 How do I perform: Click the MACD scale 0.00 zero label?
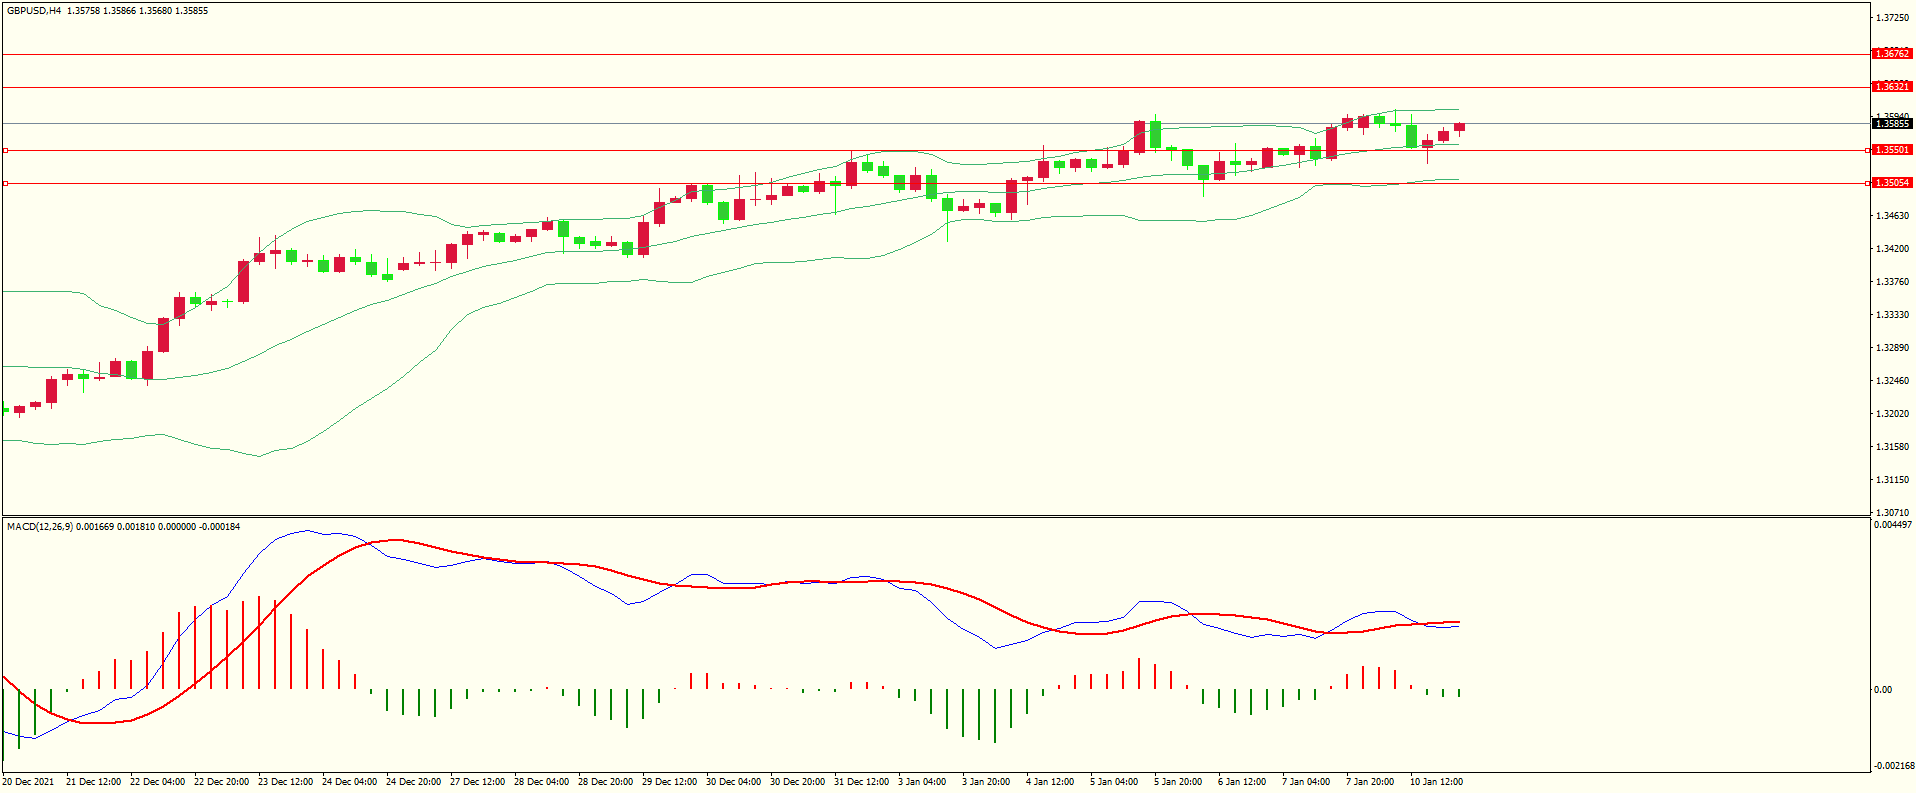point(1882,690)
